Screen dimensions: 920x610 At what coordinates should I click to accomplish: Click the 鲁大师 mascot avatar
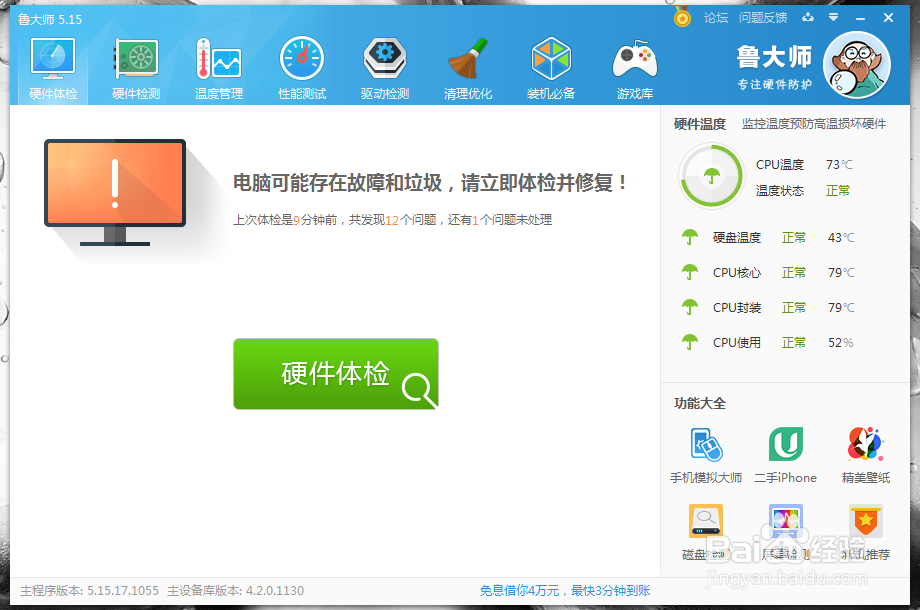tap(857, 65)
